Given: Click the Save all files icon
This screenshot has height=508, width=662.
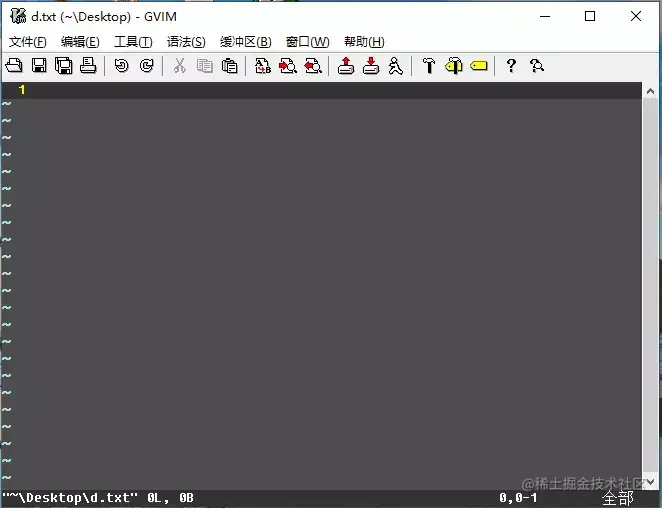Looking at the screenshot, I should tap(63, 66).
